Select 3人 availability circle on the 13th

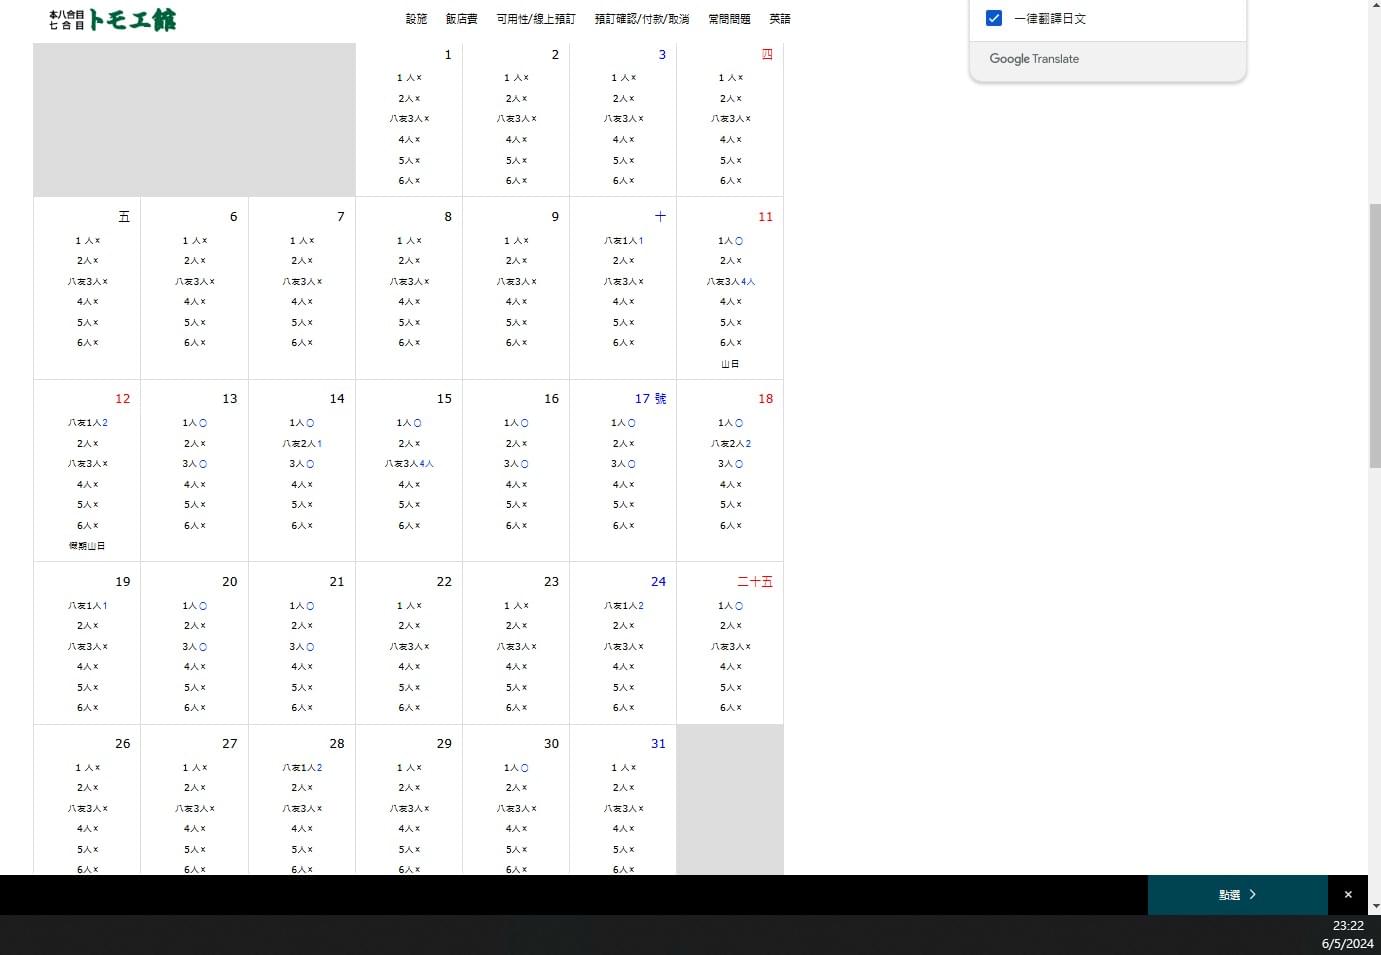203,464
